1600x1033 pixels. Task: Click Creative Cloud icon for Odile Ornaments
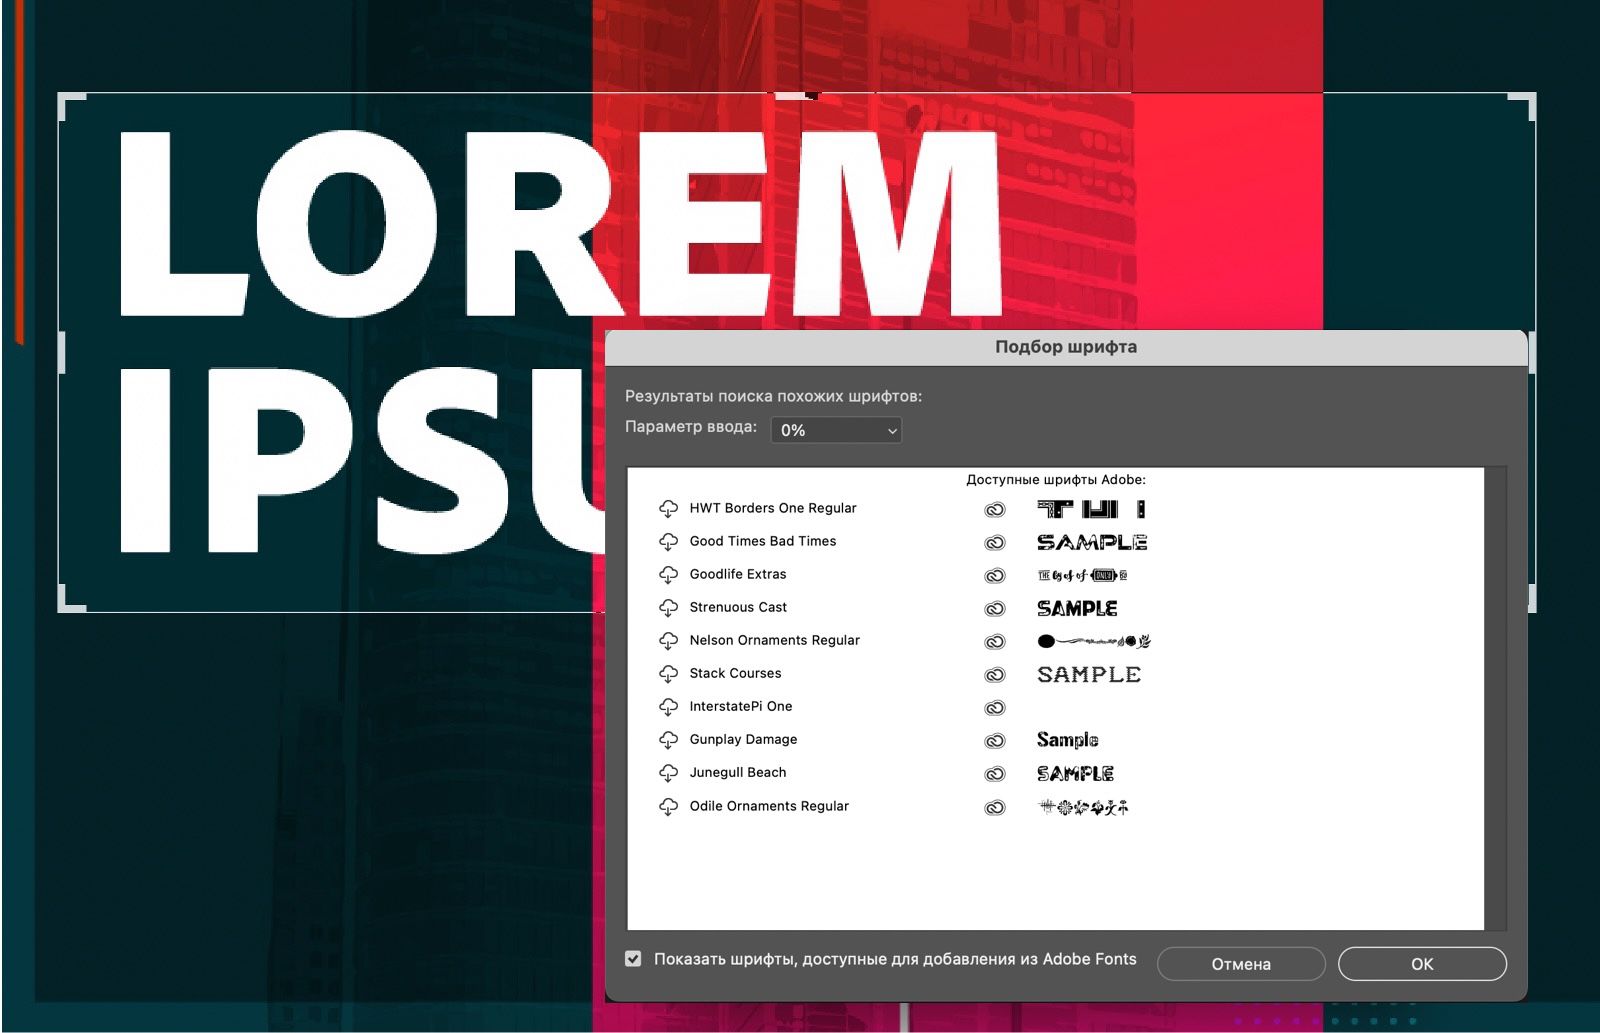click(x=995, y=808)
